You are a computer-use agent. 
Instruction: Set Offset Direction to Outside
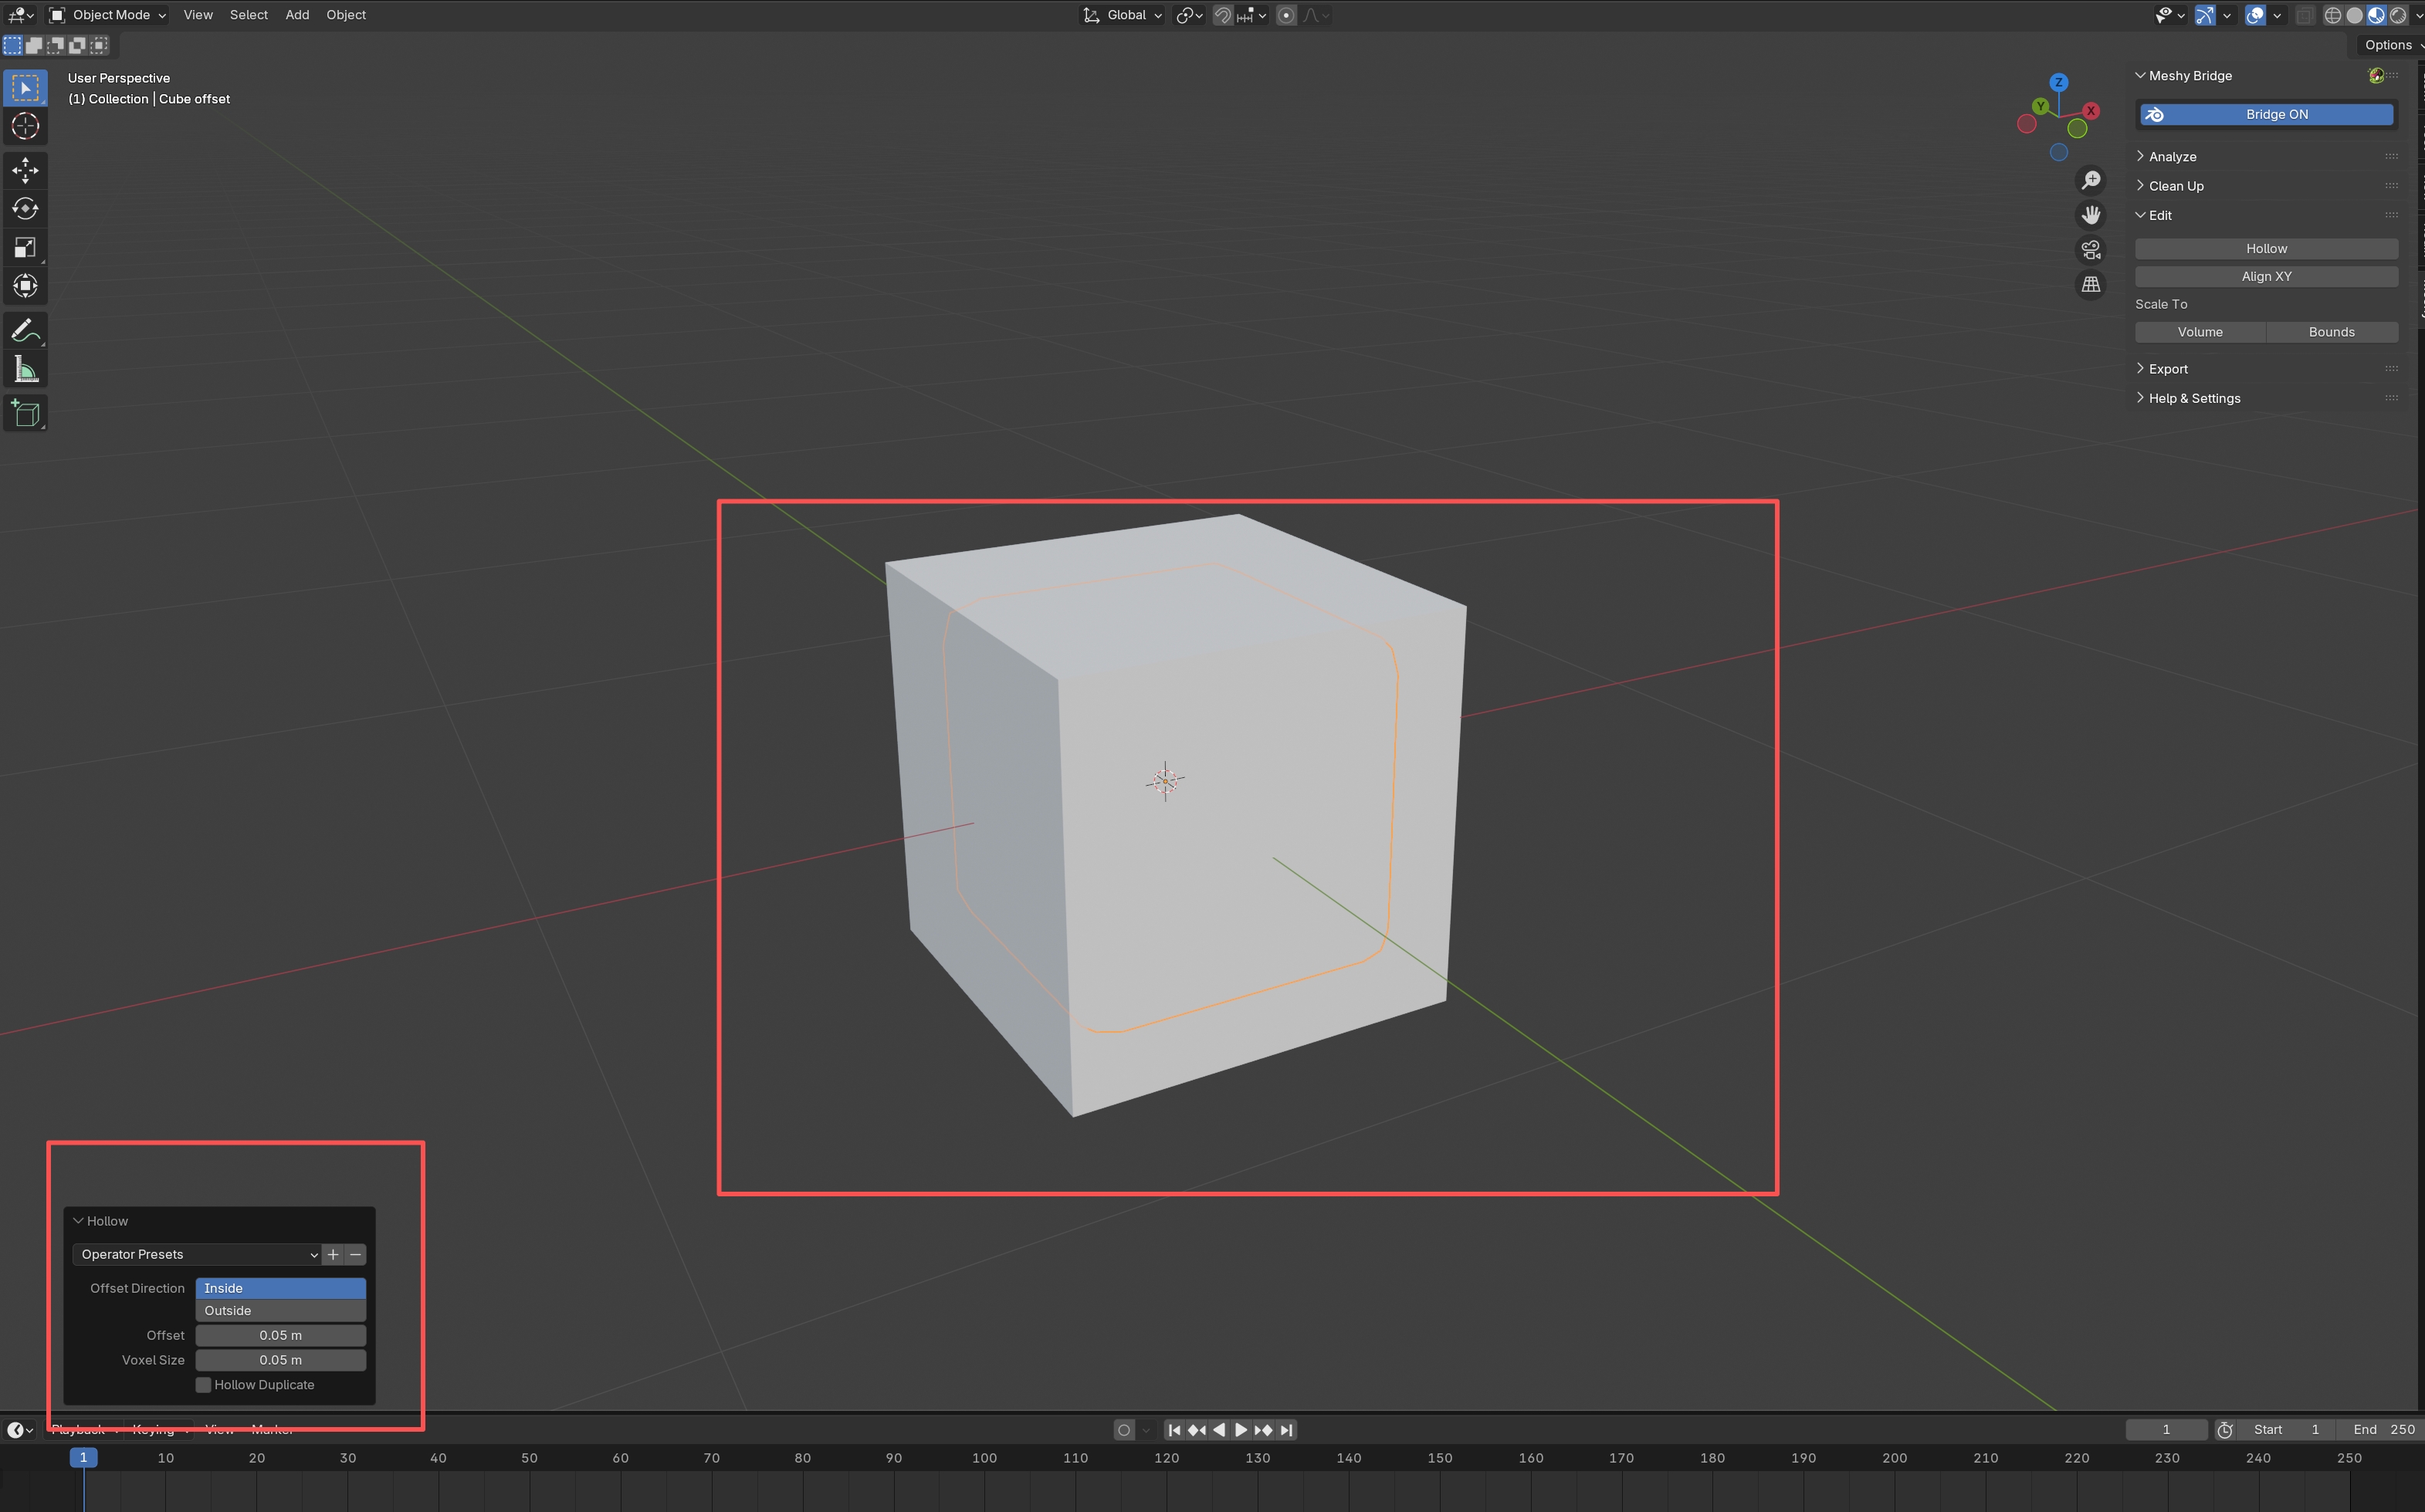(280, 1311)
